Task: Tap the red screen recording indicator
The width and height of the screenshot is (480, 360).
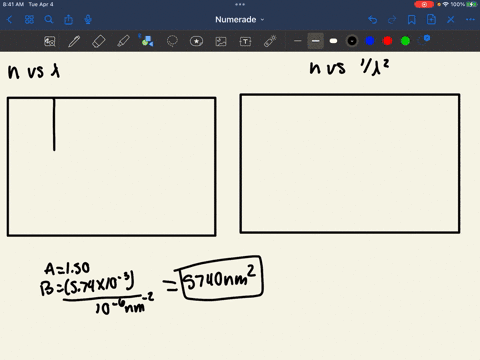Action: (x=424, y=4)
